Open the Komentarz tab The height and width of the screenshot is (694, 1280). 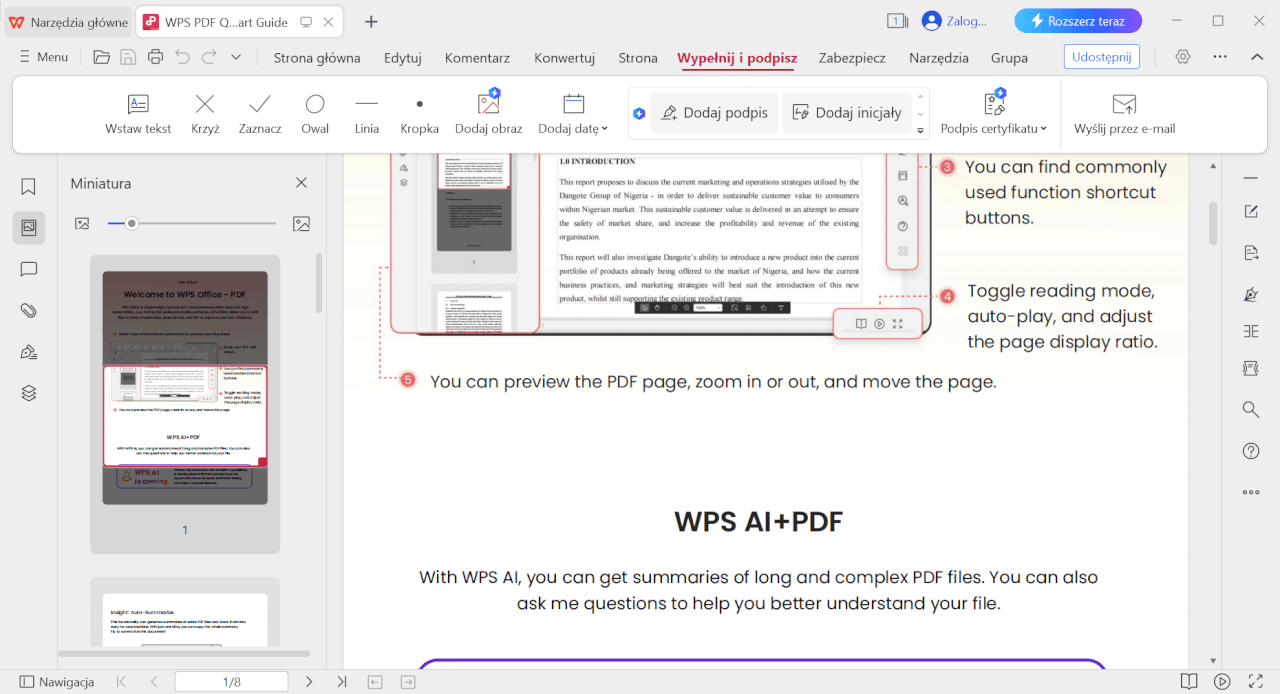(x=477, y=58)
